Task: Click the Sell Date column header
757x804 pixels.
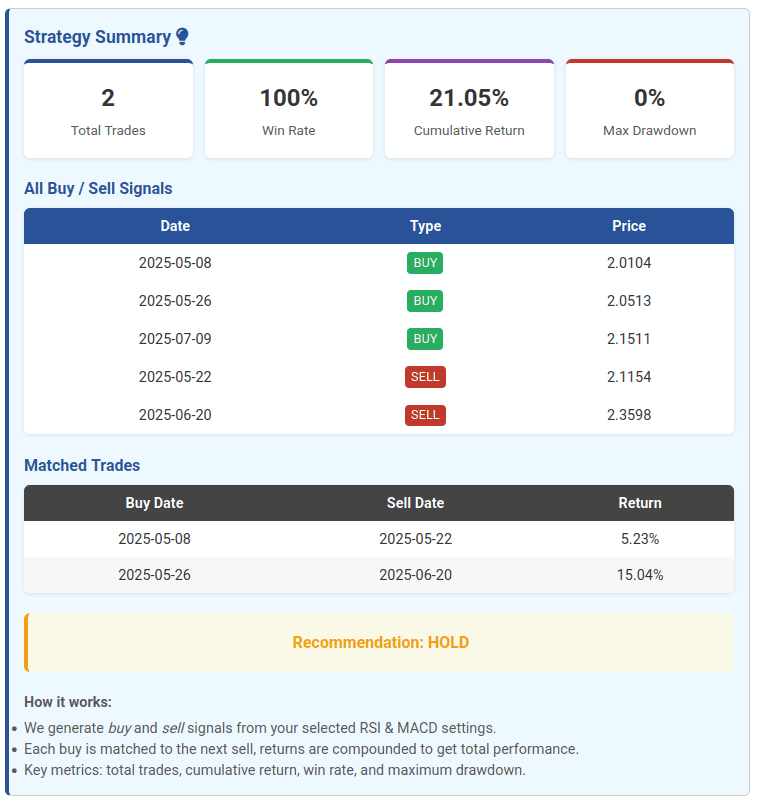Action: [415, 503]
